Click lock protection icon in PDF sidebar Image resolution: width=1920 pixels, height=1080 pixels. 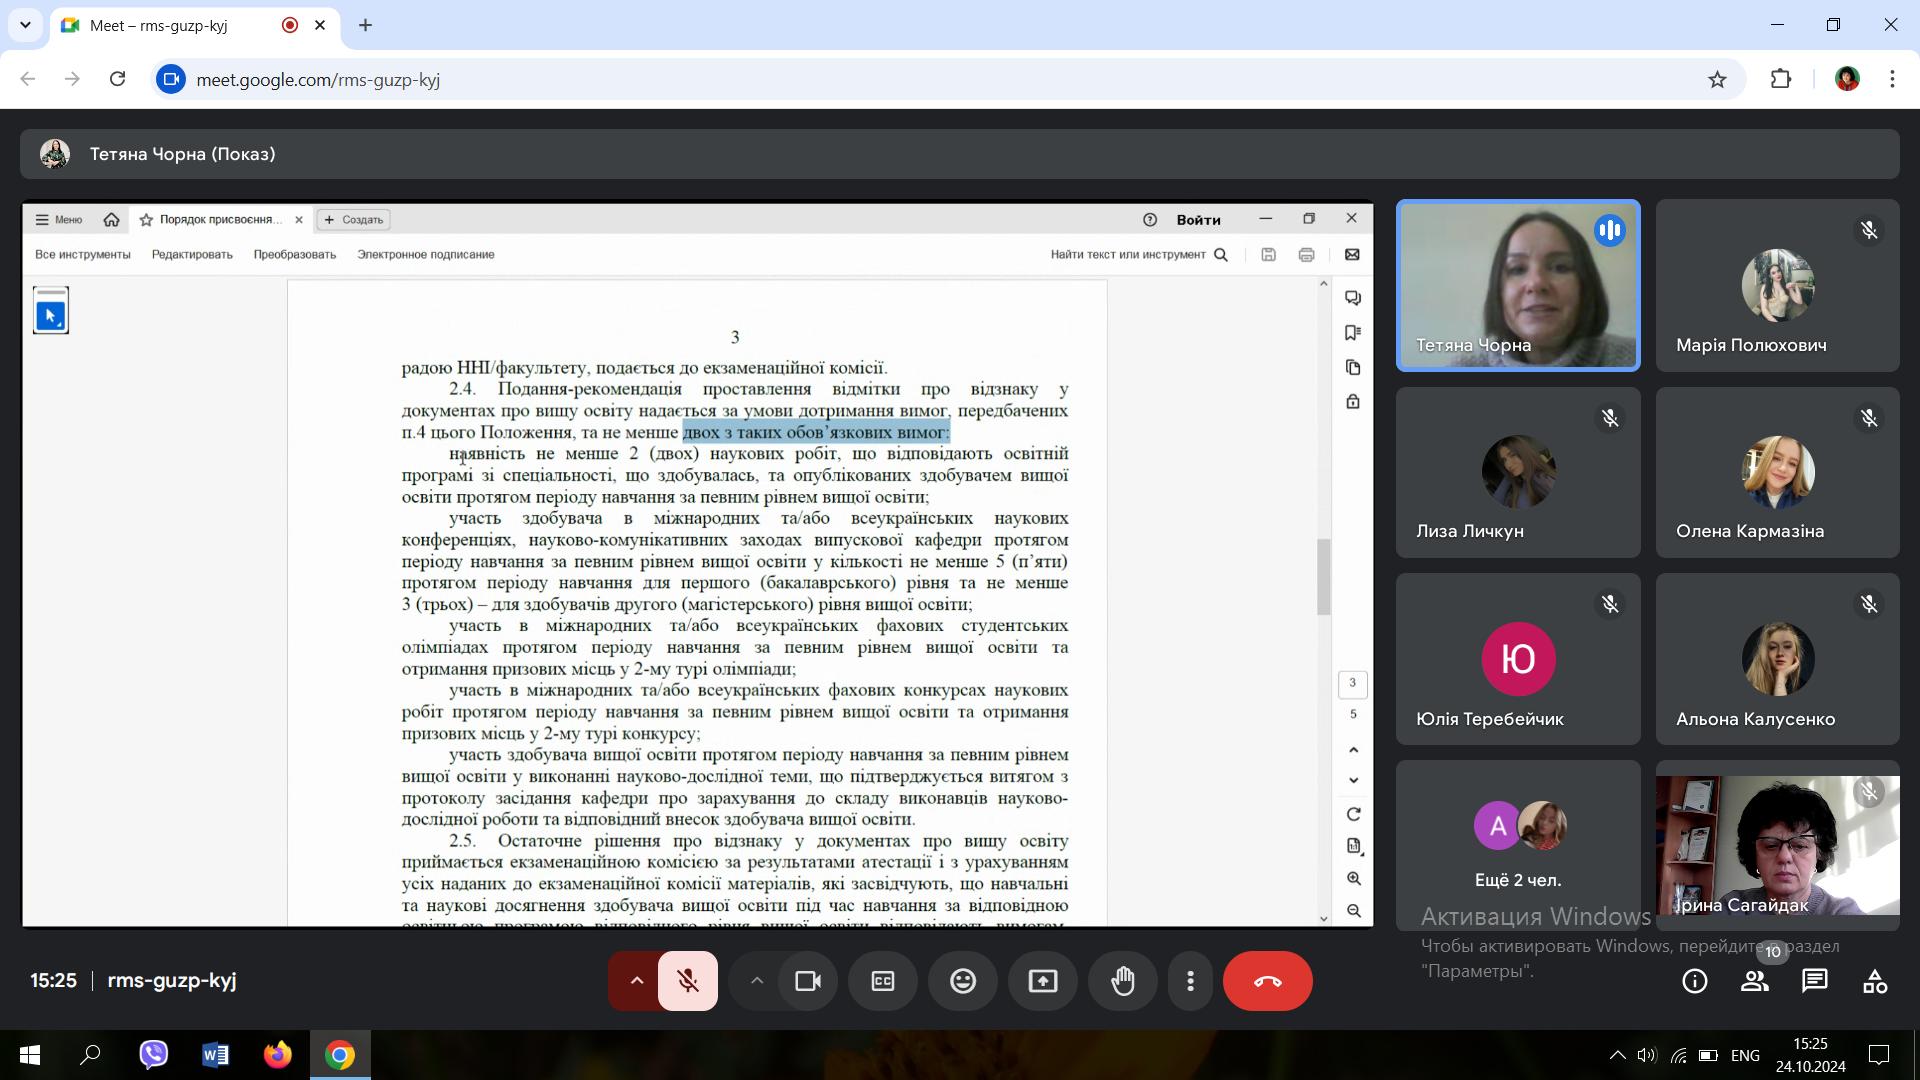pos(1353,401)
